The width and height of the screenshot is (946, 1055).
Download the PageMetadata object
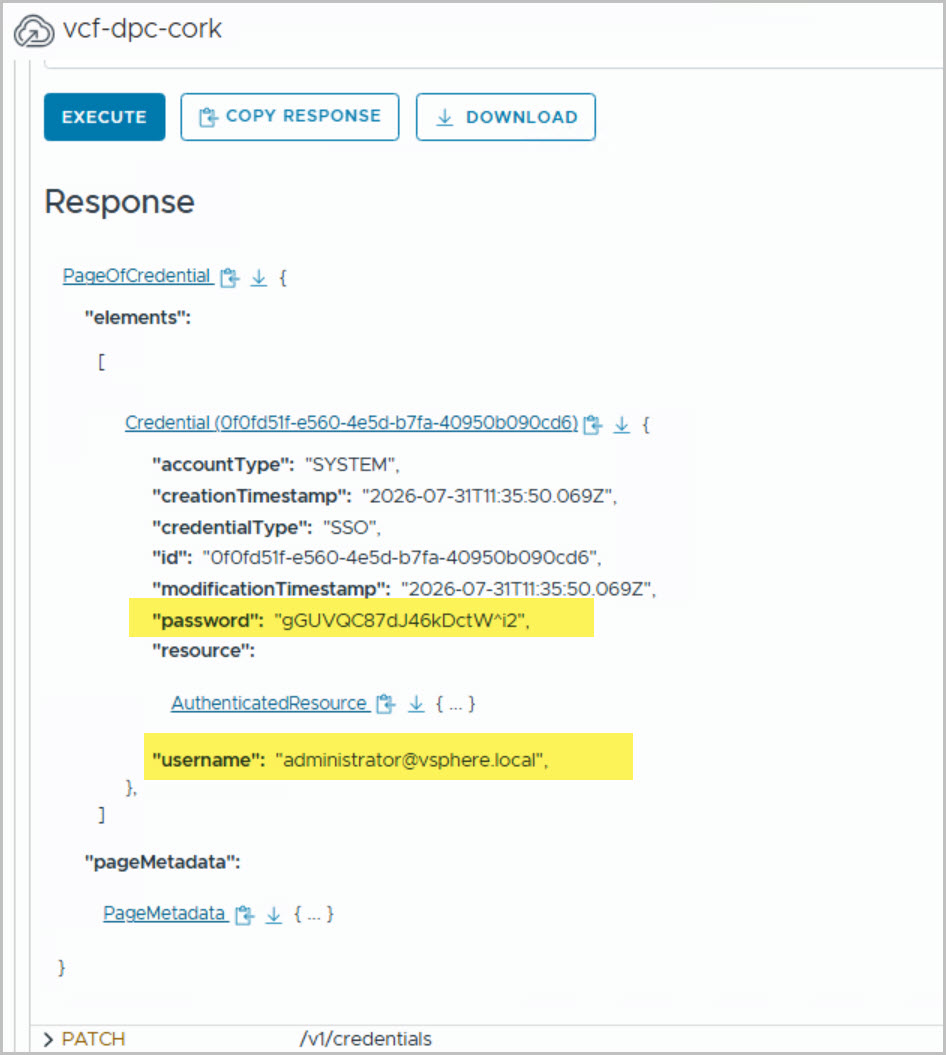(274, 914)
